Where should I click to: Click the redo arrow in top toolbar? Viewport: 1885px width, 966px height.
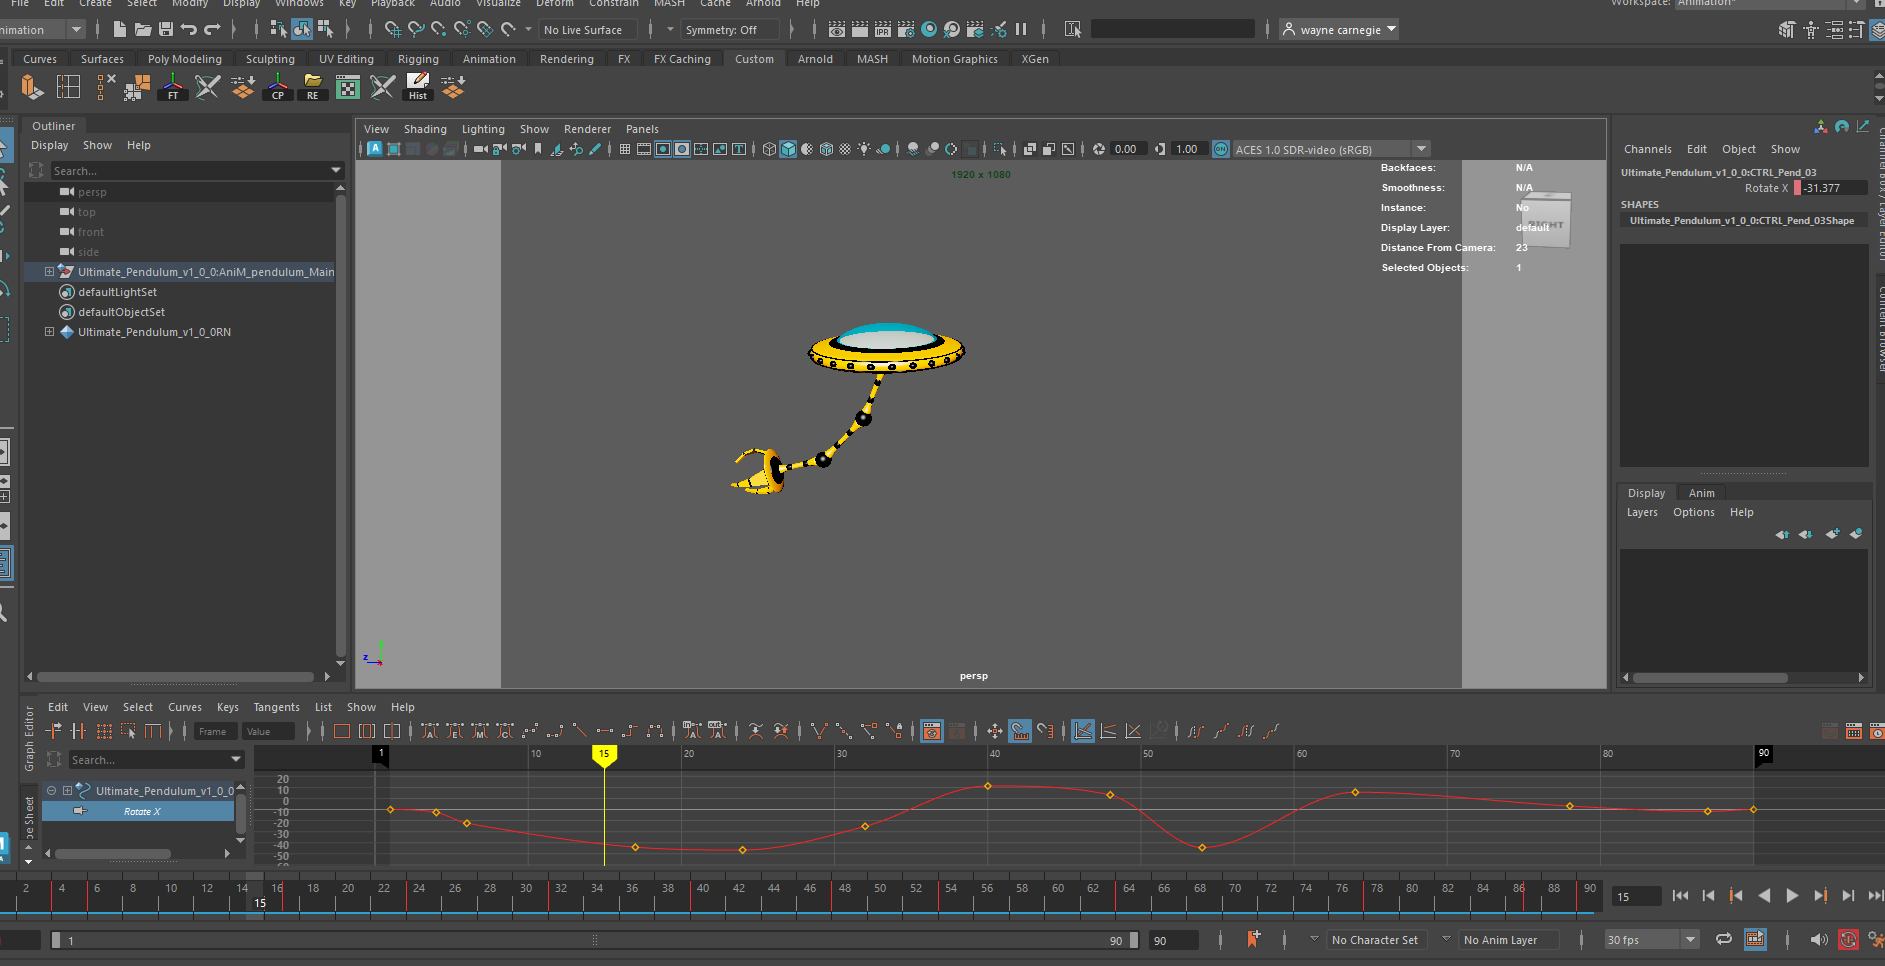point(211,29)
